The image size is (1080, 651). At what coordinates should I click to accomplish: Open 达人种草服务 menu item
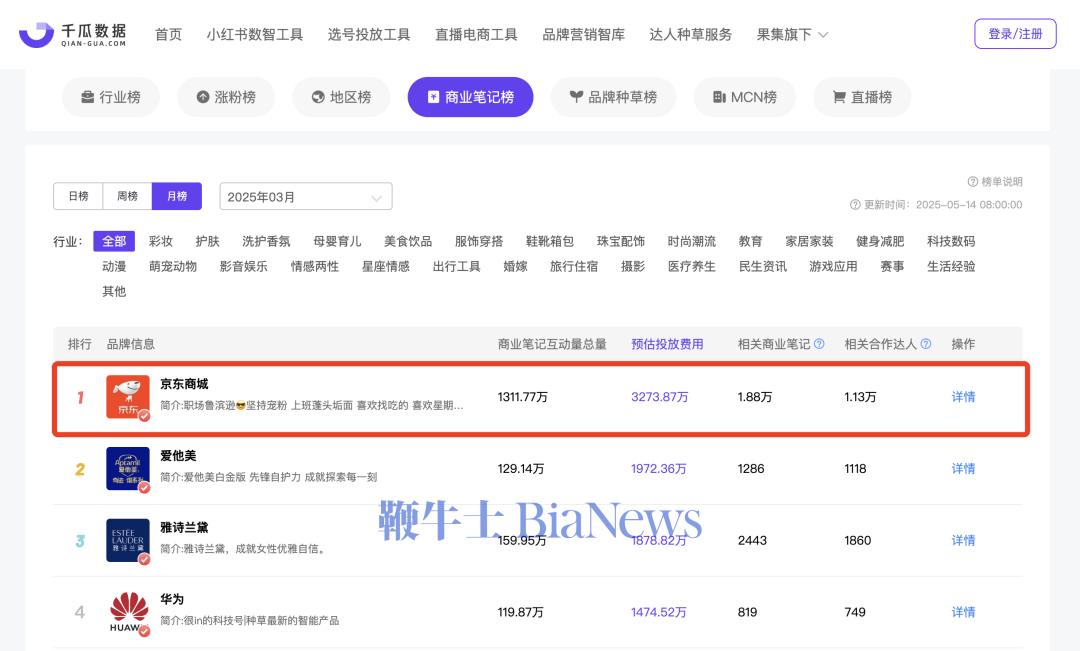(x=691, y=34)
